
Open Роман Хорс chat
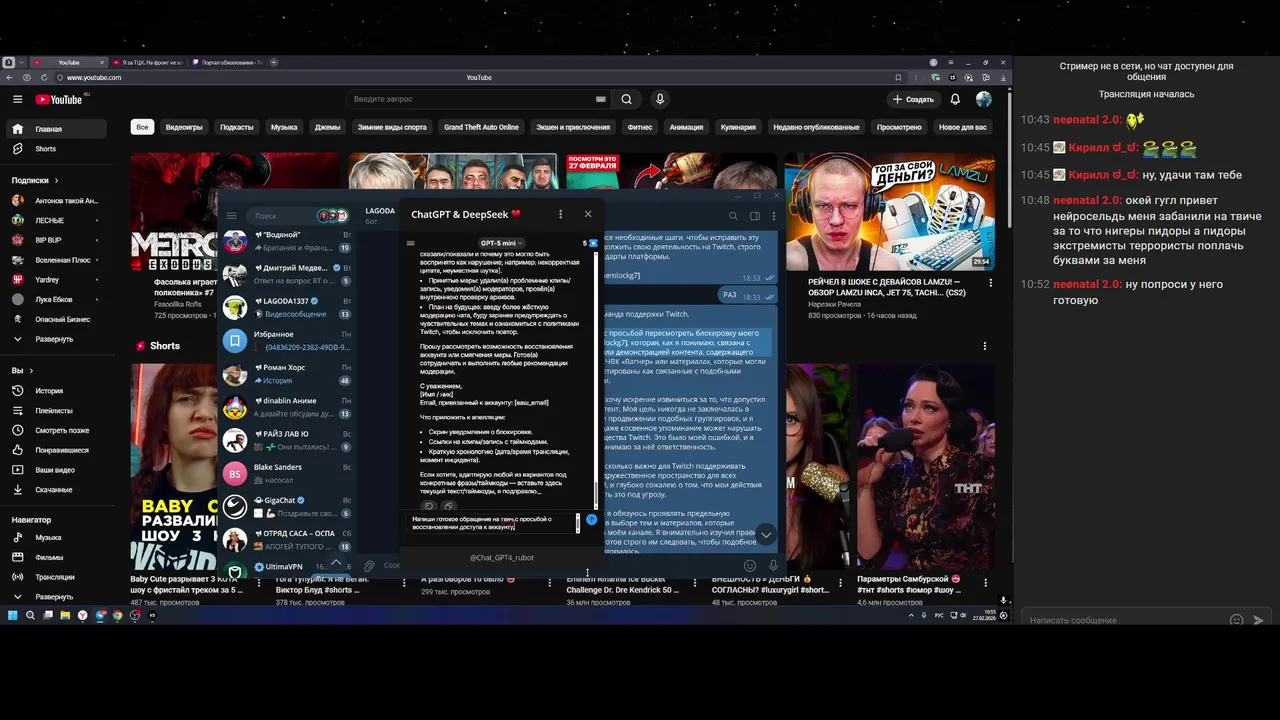click(287, 374)
